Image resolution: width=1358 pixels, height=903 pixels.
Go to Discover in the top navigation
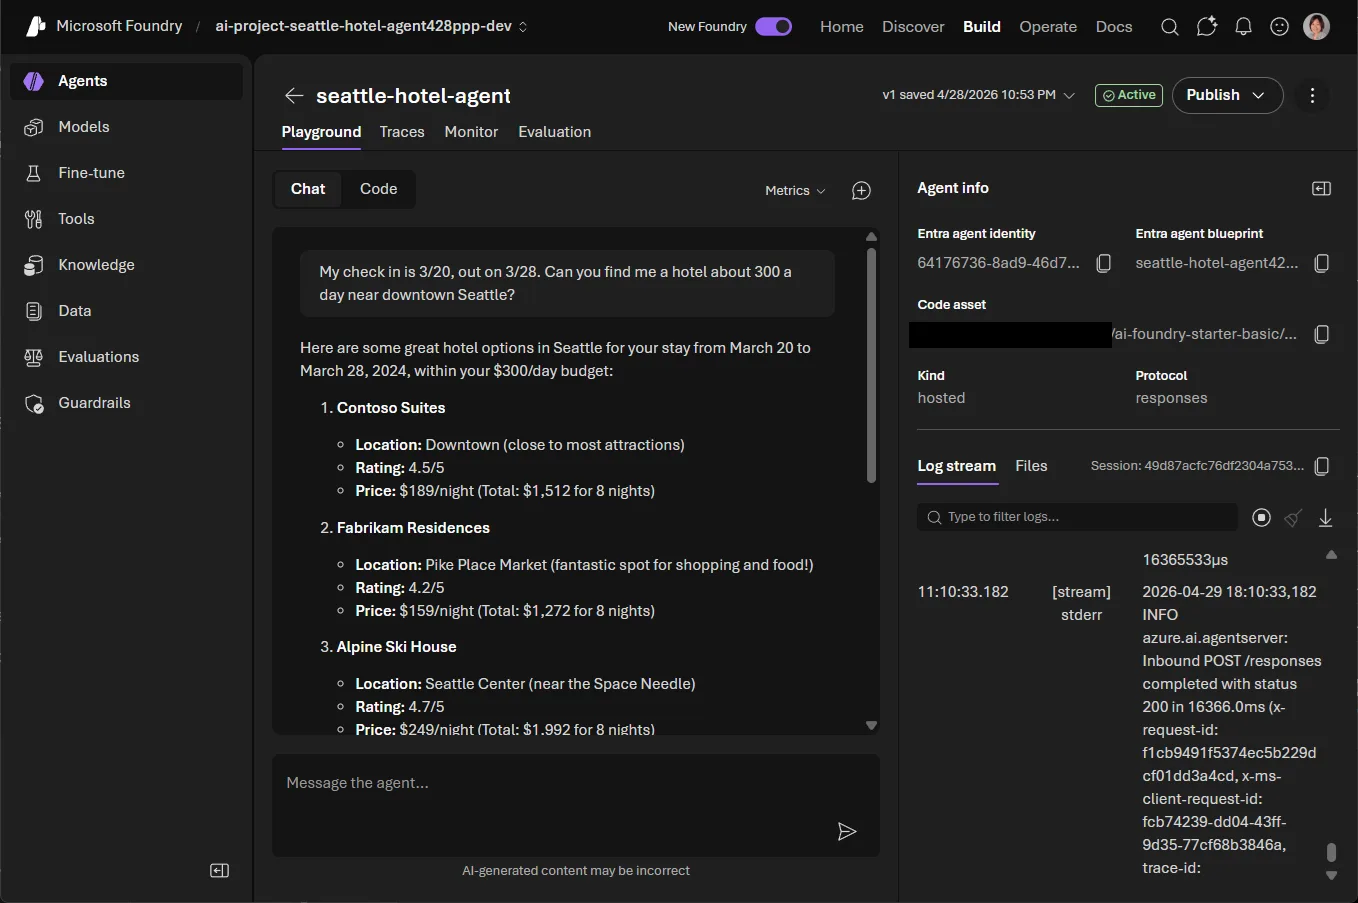913,27
